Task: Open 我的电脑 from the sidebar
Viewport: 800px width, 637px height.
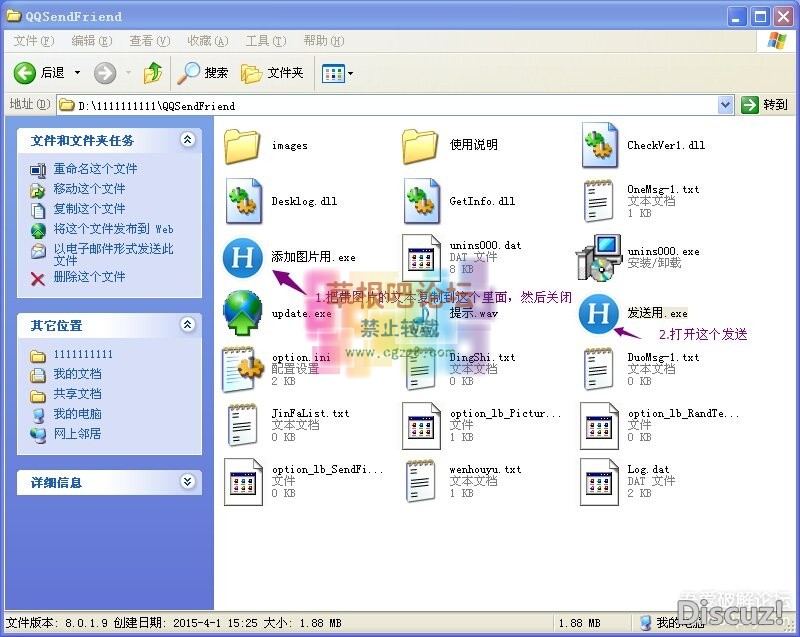Action: pyautogui.click(x=75, y=414)
